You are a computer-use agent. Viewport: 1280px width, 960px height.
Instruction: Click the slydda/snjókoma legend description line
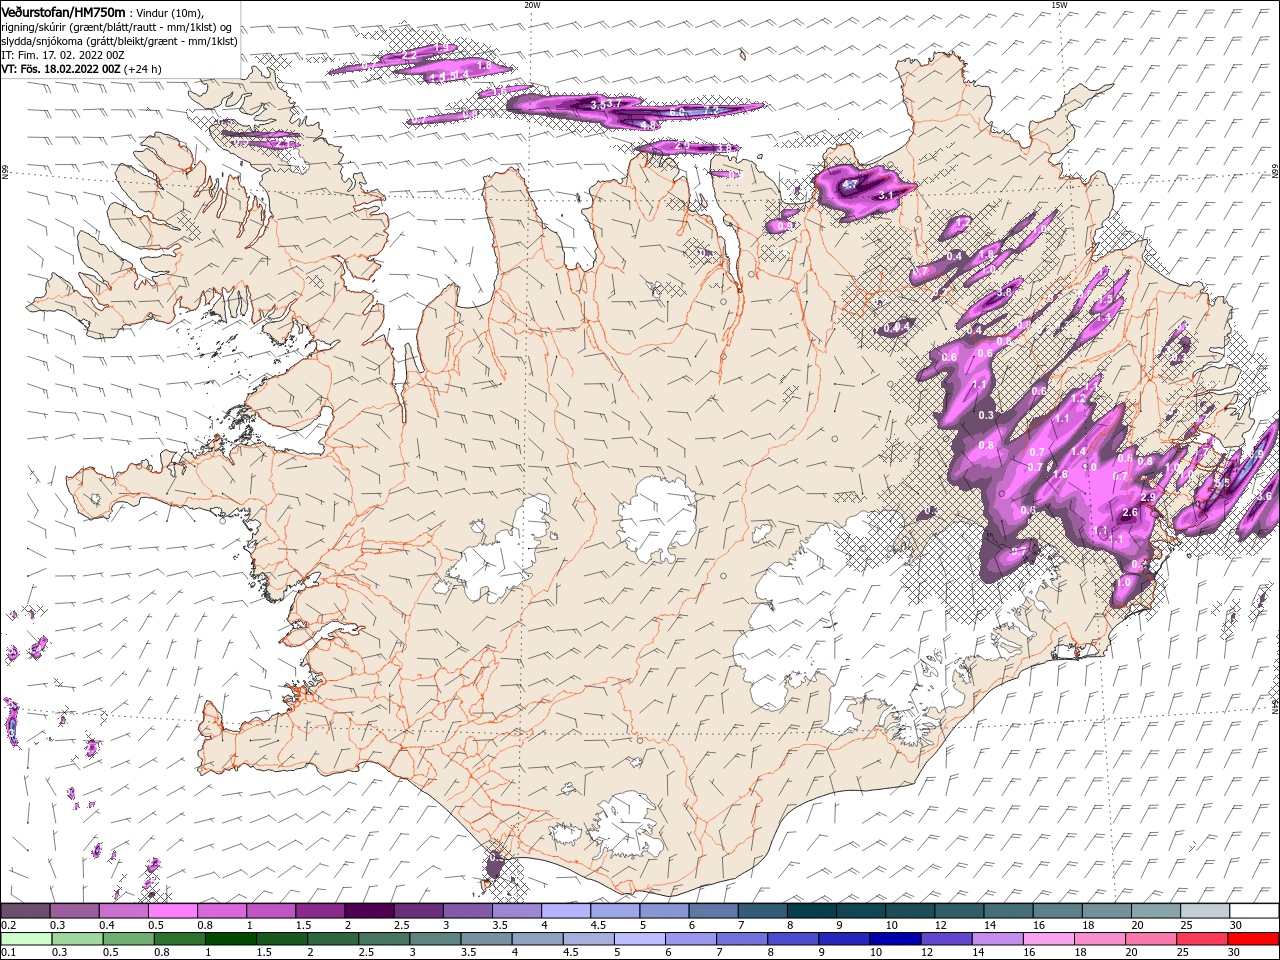tap(119, 41)
